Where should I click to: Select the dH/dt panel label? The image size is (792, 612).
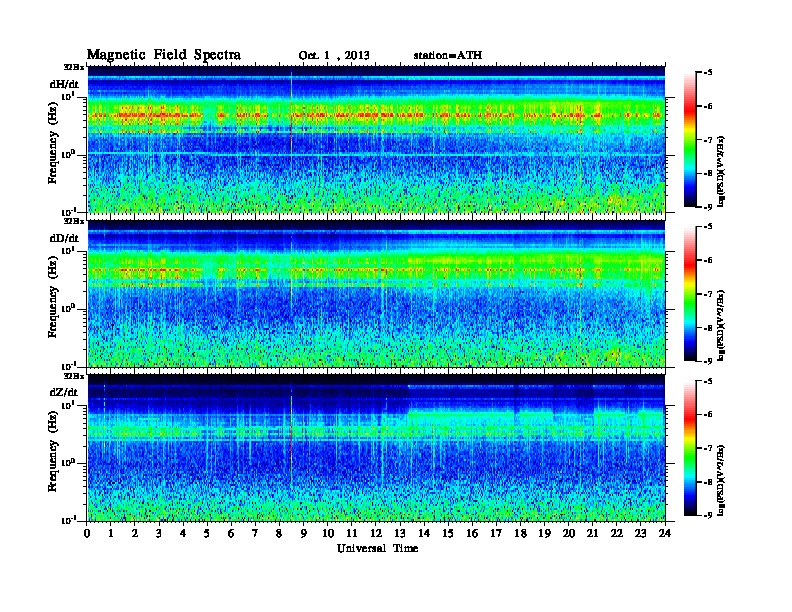point(64,84)
